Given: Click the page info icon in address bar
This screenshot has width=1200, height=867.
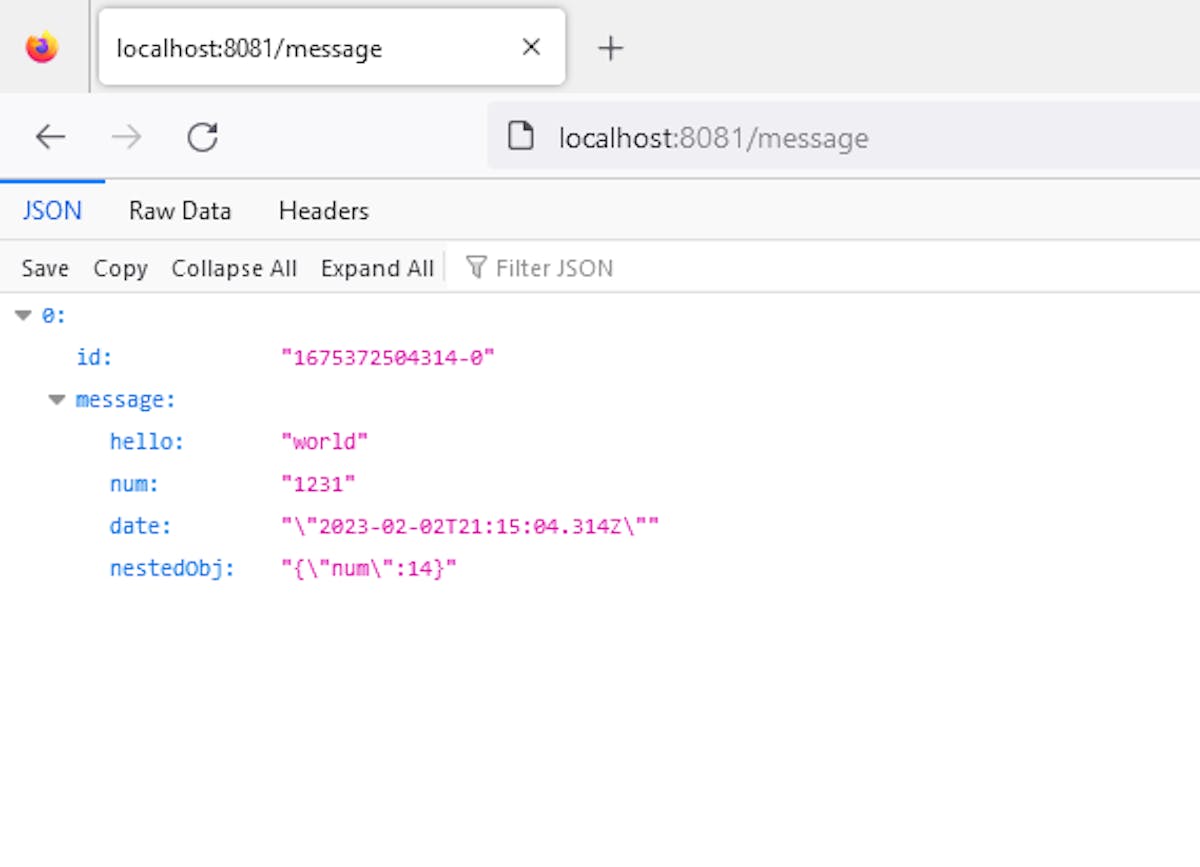Looking at the screenshot, I should point(520,137).
